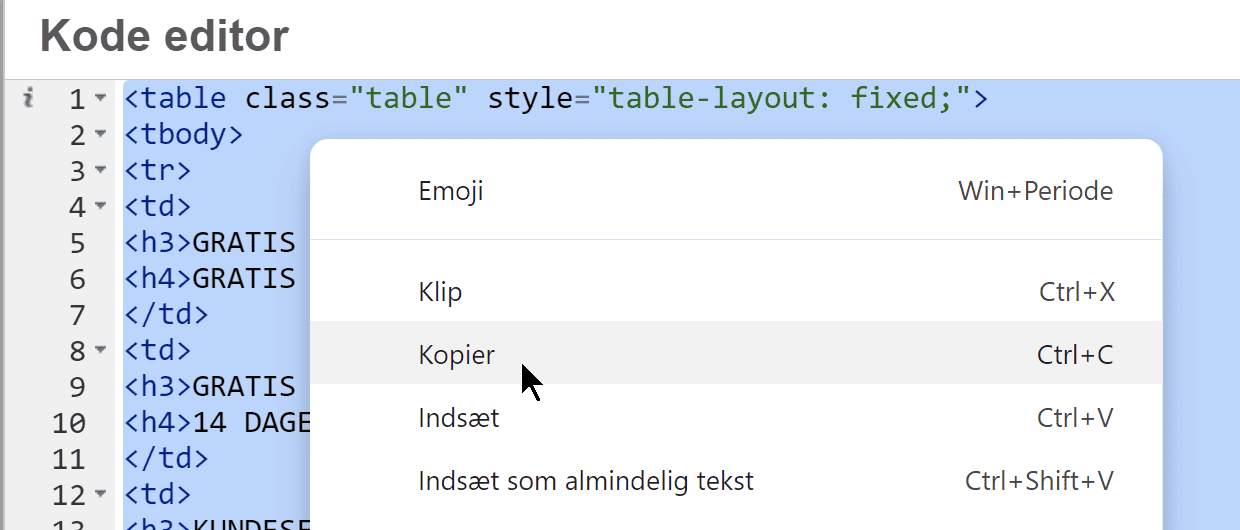Click the Kode editor heading
Image resolution: width=1240 pixels, height=530 pixels.
[164, 37]
